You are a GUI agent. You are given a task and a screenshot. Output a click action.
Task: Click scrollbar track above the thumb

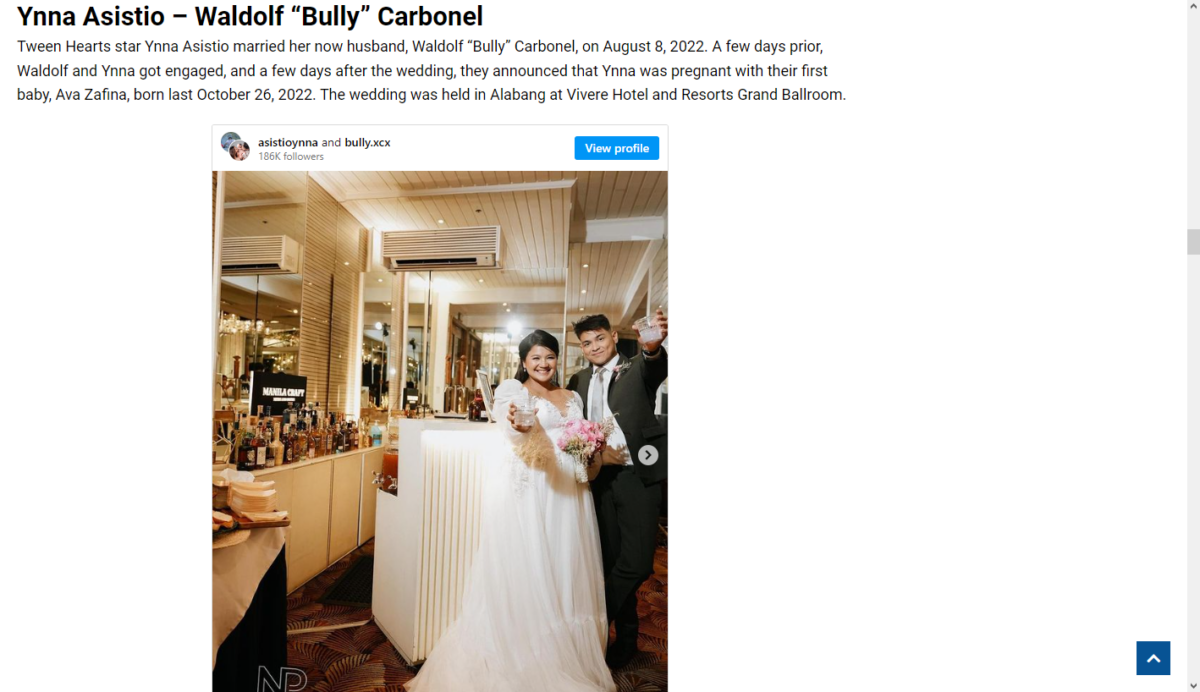(1192, 120)
